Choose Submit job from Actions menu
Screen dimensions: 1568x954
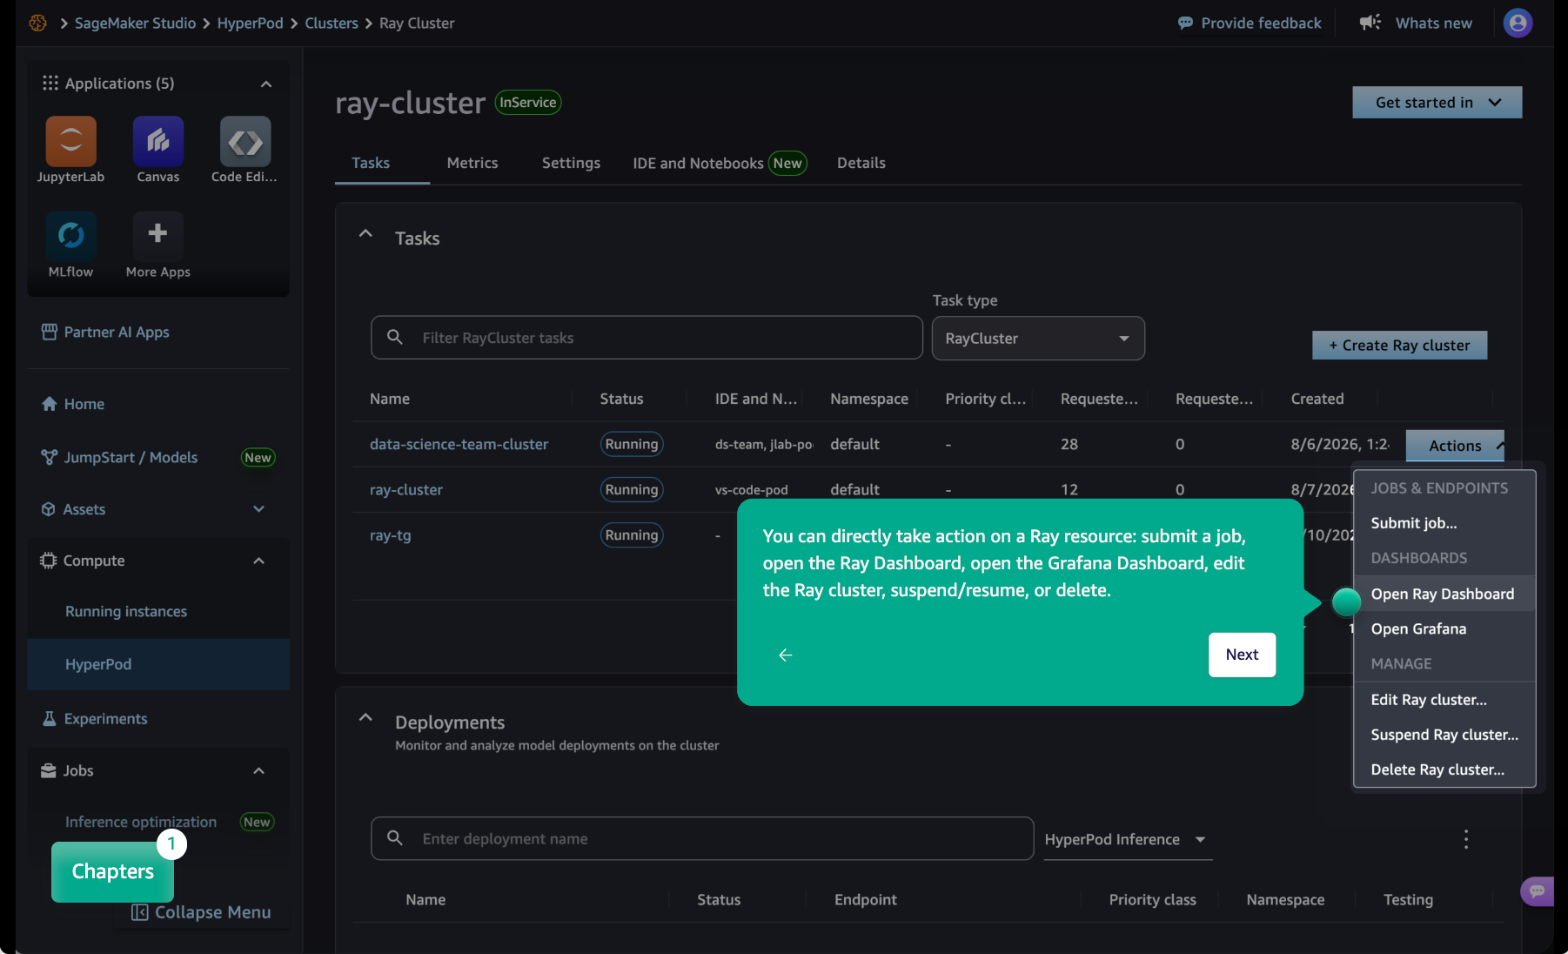(x=1444, y=523)
